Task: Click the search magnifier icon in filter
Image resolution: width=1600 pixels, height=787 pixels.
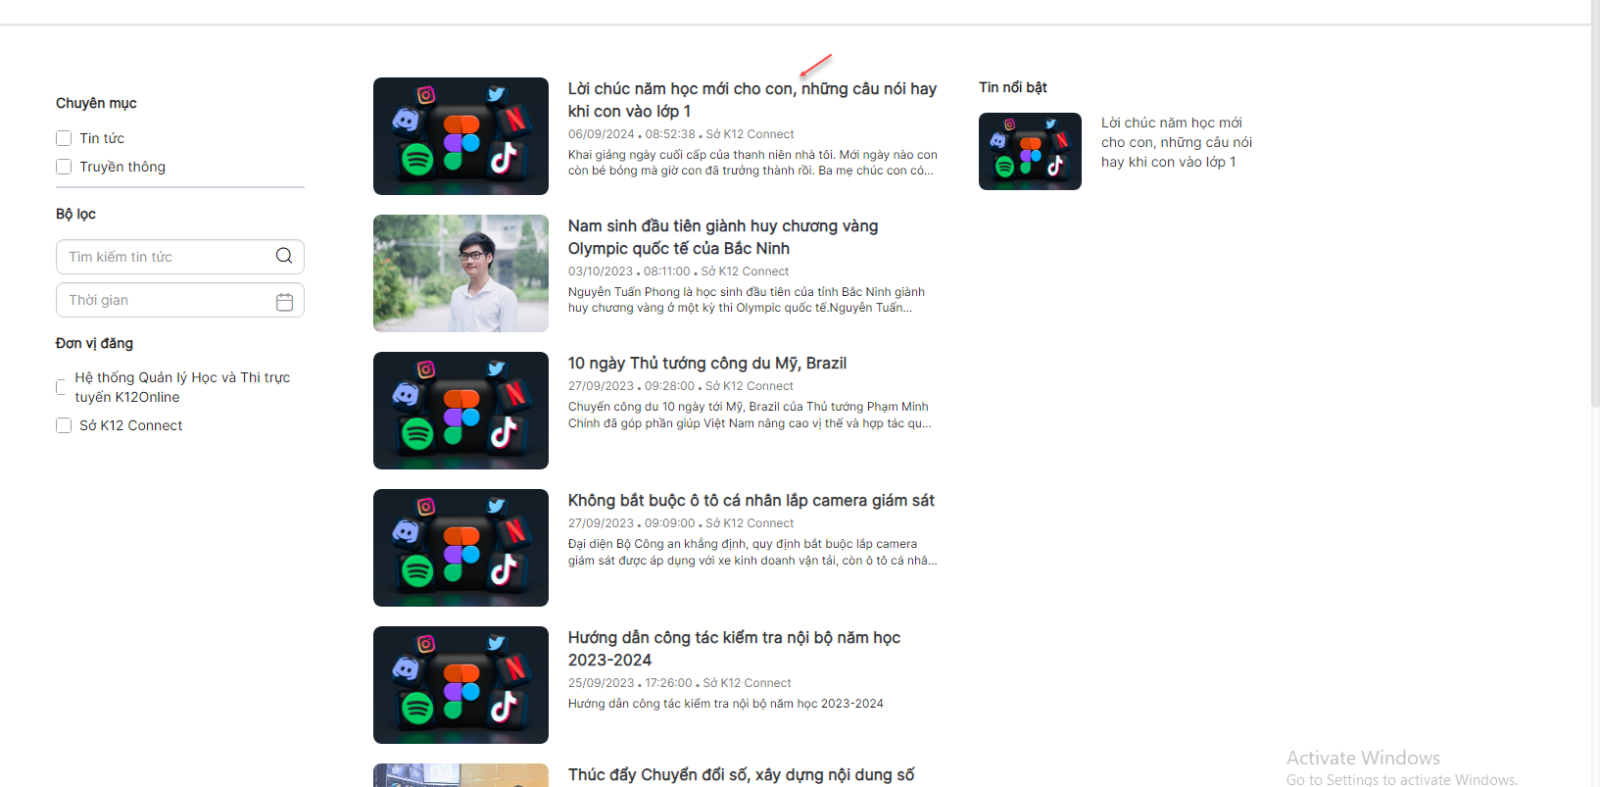Action: (x=284, y=256)
